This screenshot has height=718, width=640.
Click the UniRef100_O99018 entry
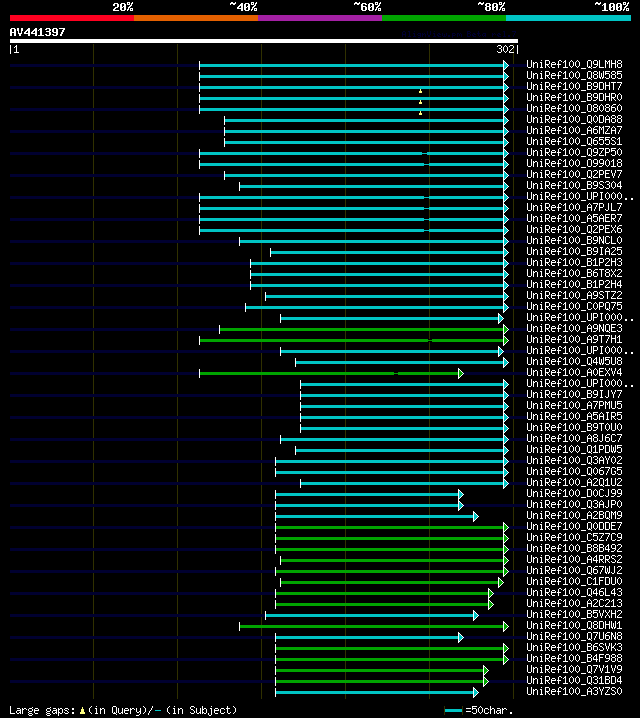[x=574, y=163]
